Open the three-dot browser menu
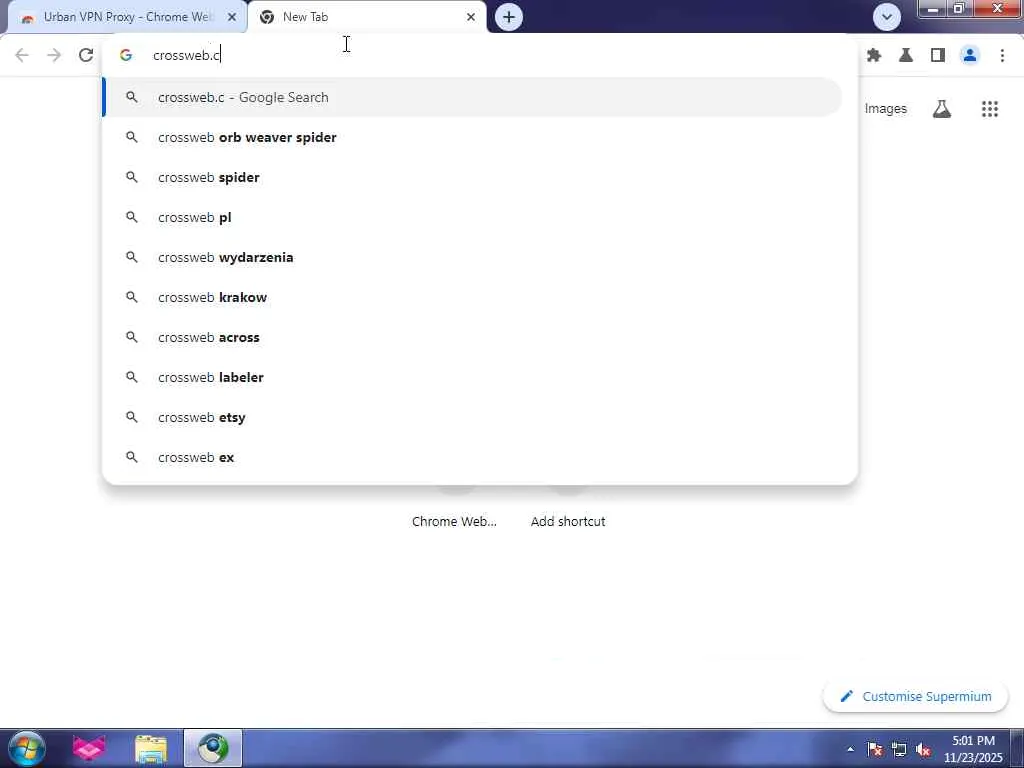The image size is (1024, 768). [x=1002, y=56]
